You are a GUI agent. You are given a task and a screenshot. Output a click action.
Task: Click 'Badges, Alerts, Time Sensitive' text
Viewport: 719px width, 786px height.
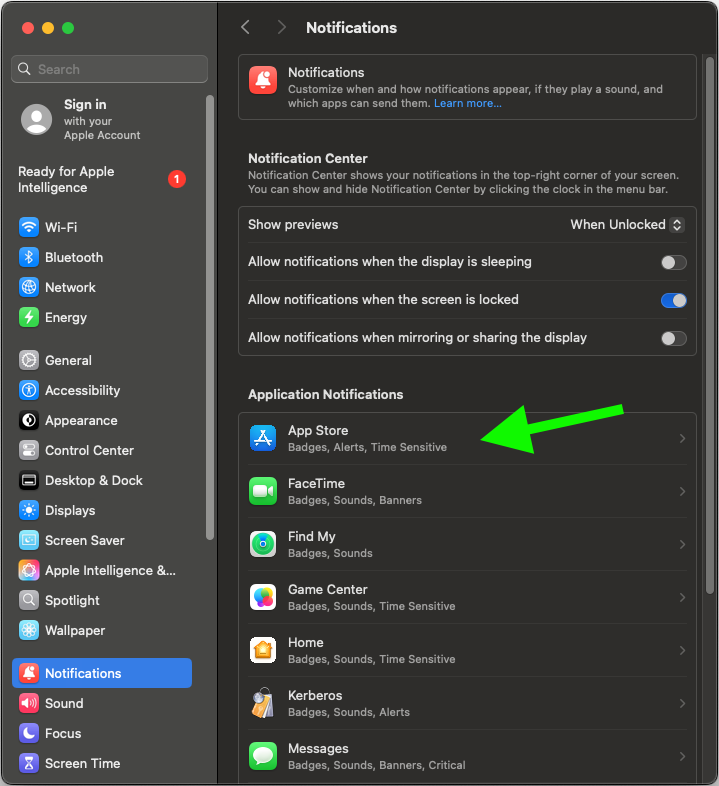(367, 447)
